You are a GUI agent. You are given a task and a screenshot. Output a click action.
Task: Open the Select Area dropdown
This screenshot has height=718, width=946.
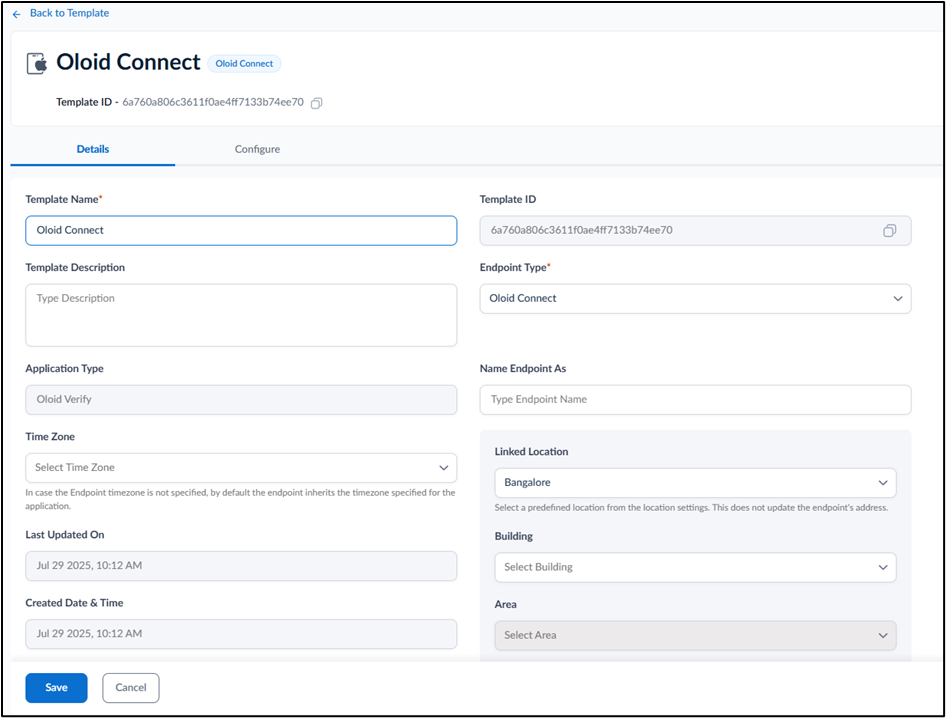point(695,635)
